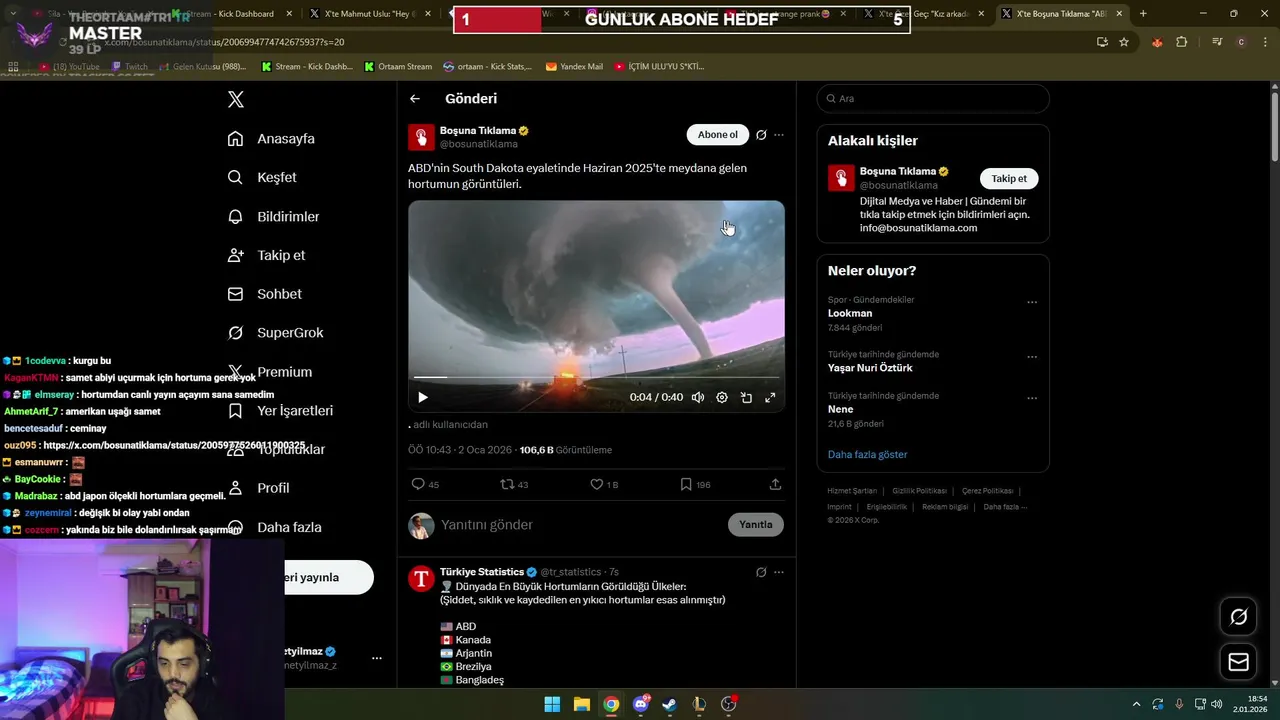The height and width of the screenshot is (720, 1280).
Task: Open video settings gear
Action: (x=722, y=397)
